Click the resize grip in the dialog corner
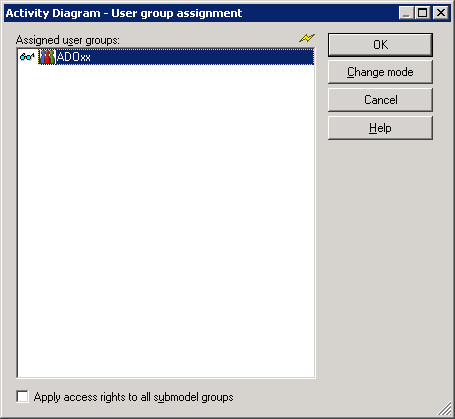 click(445, 409)
